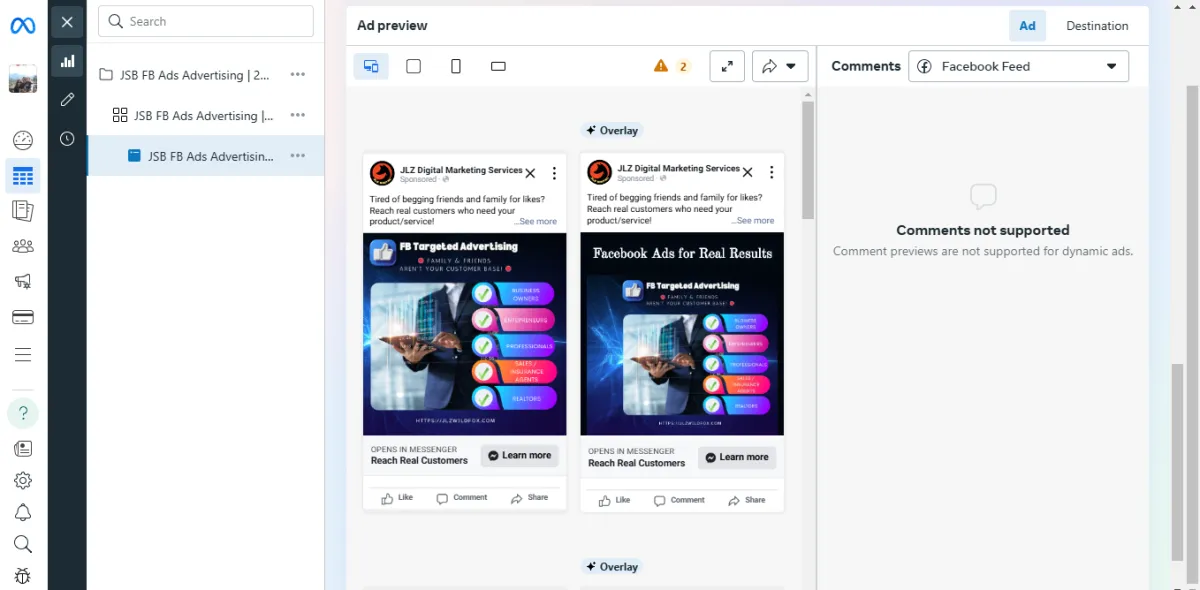Click the ad preview vertical scrollbar

point(808,160)
